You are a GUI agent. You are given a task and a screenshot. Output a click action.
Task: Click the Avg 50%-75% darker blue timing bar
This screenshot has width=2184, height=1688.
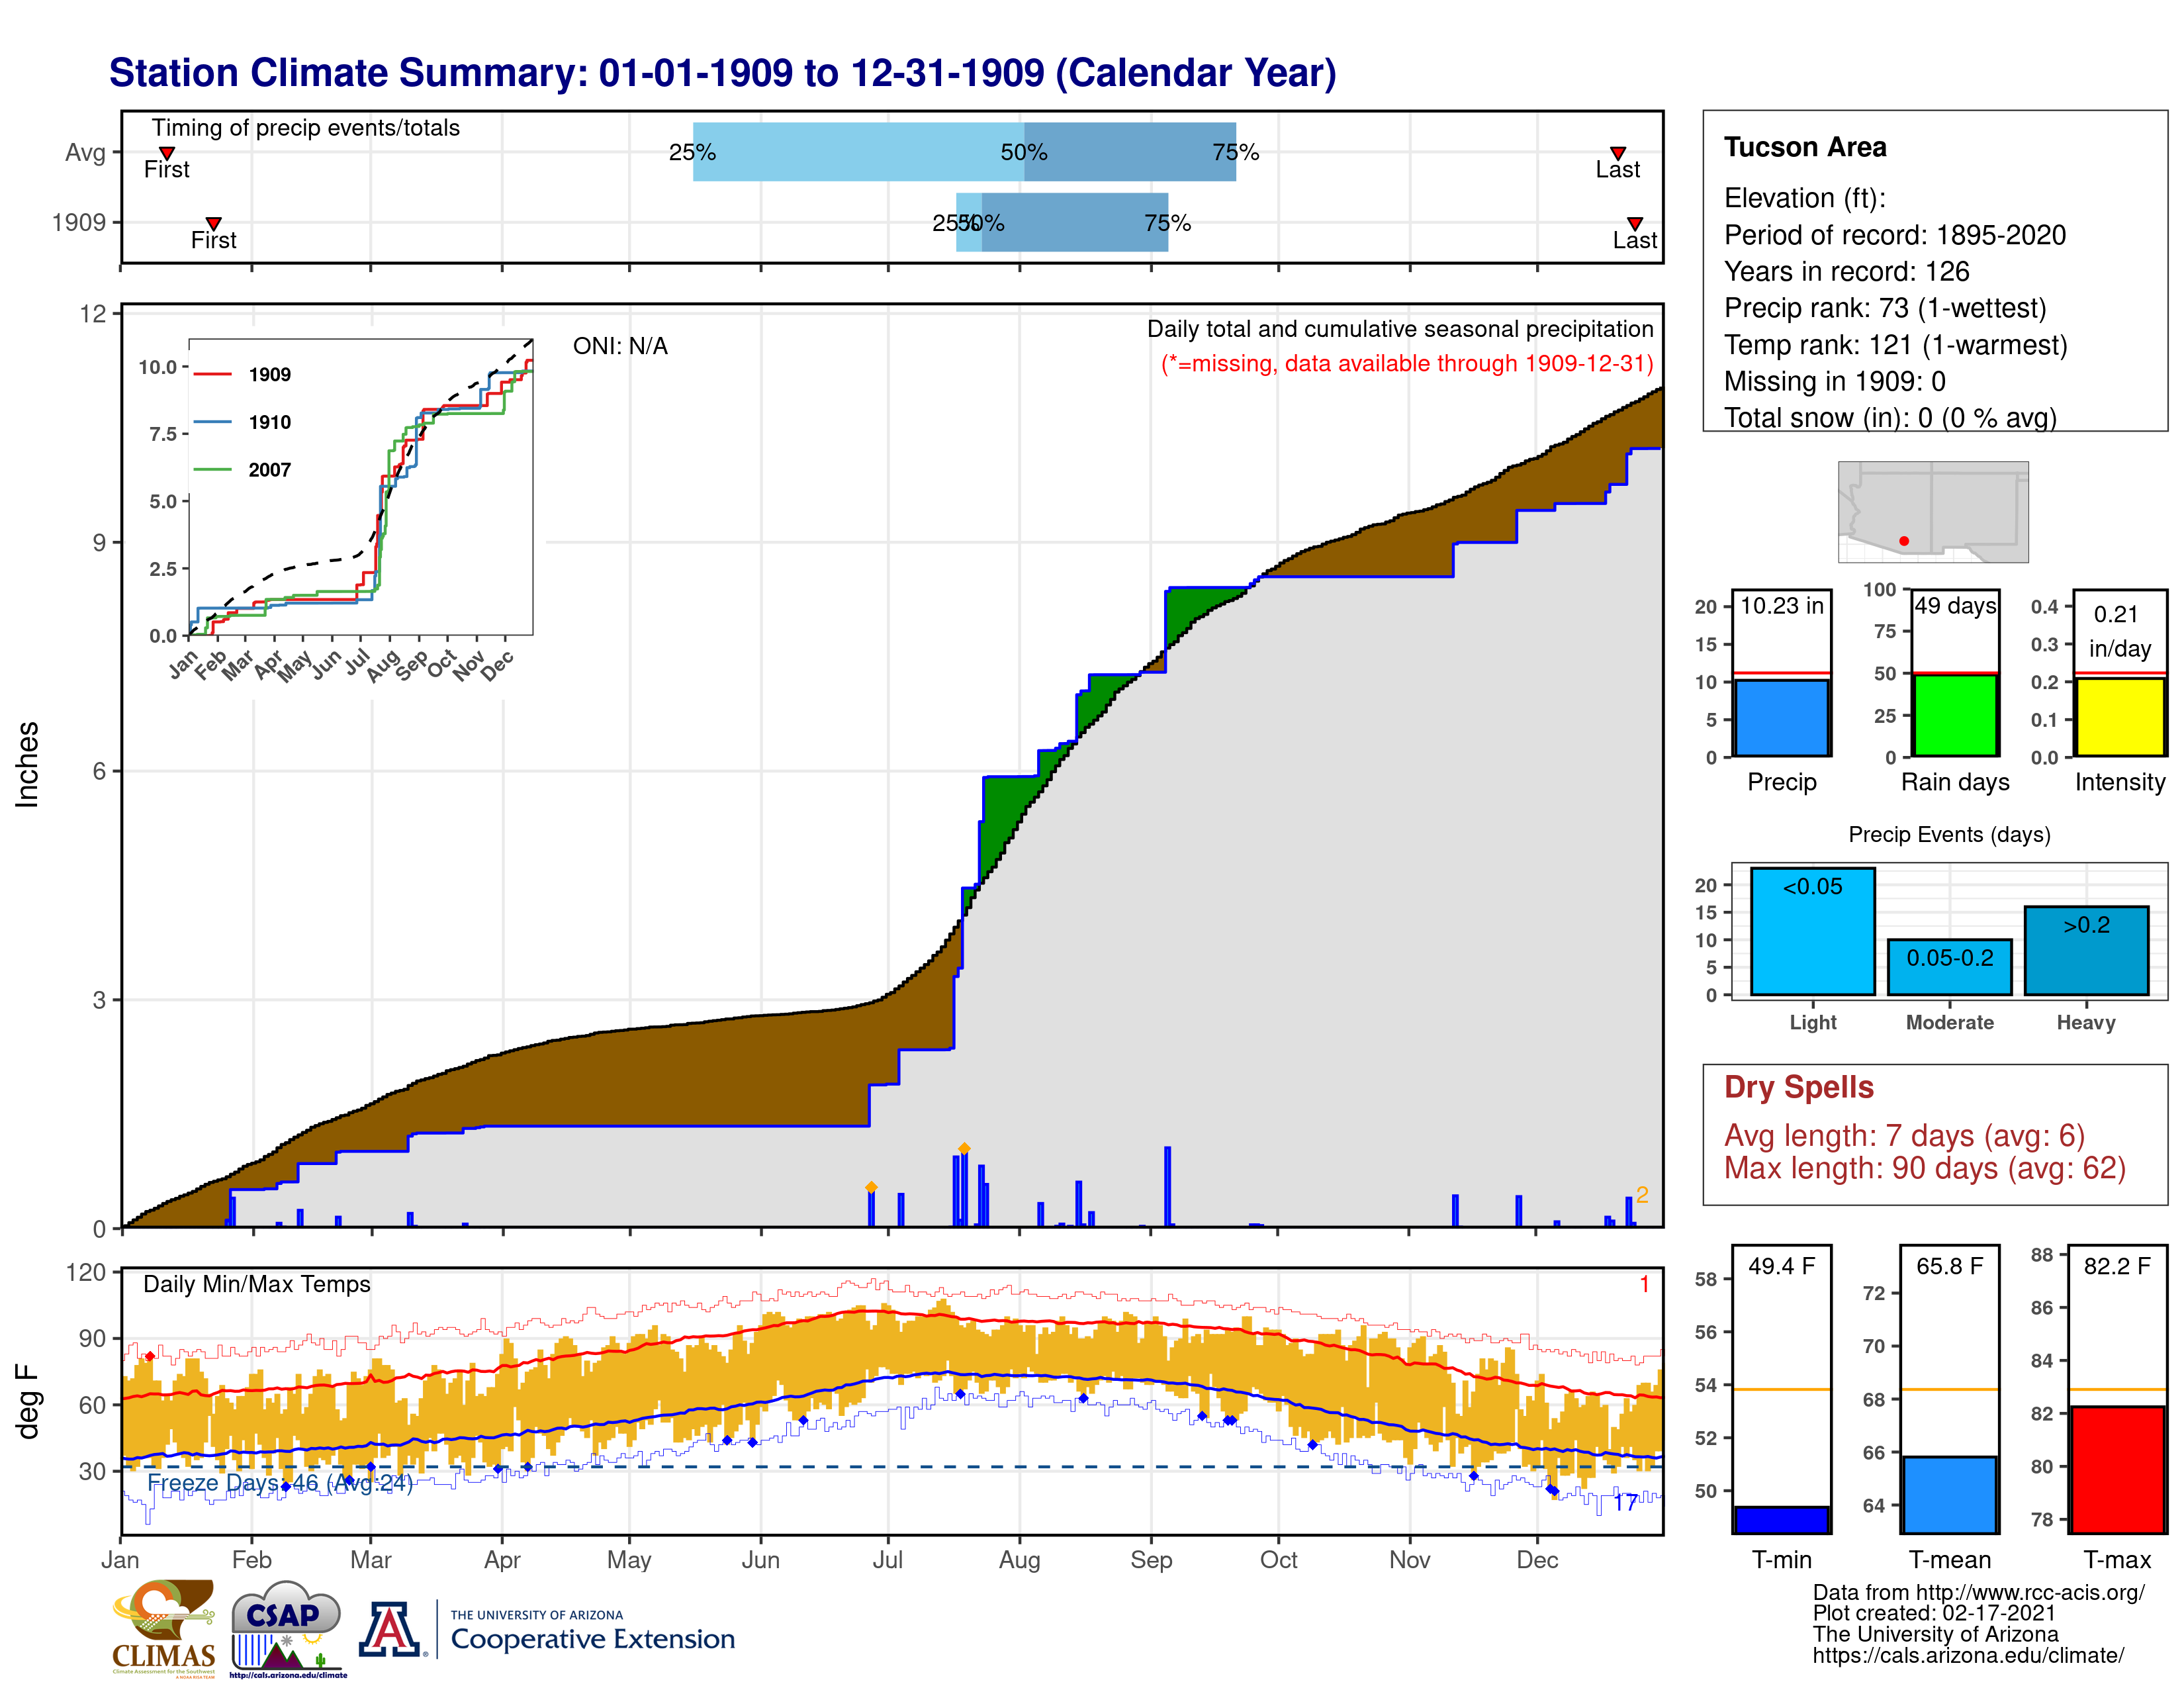click(1130, 152)
